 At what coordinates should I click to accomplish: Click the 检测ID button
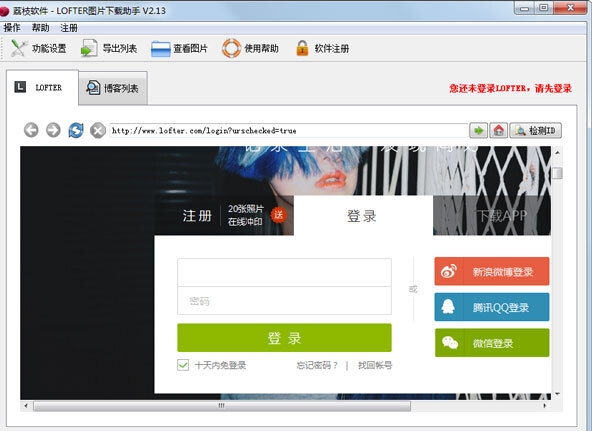(535, 131)
